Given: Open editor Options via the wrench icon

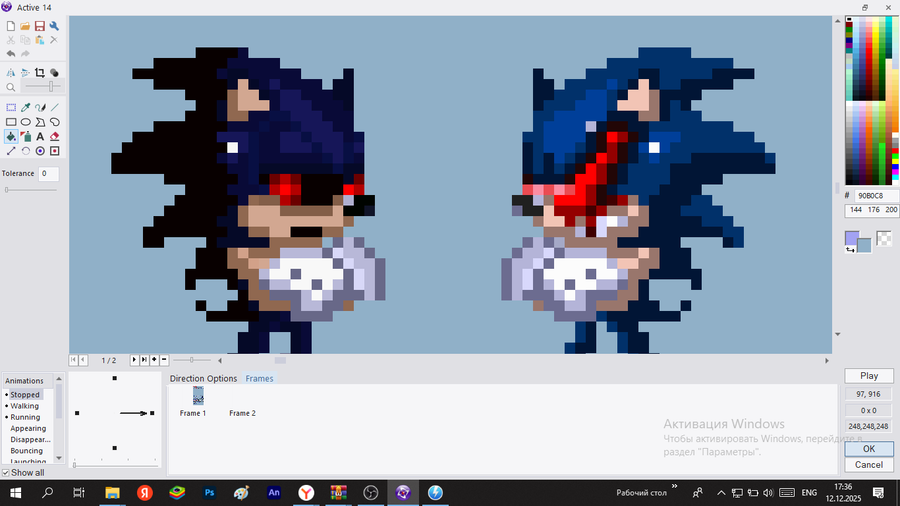Looking at the screenshot, I should point(54,26).
